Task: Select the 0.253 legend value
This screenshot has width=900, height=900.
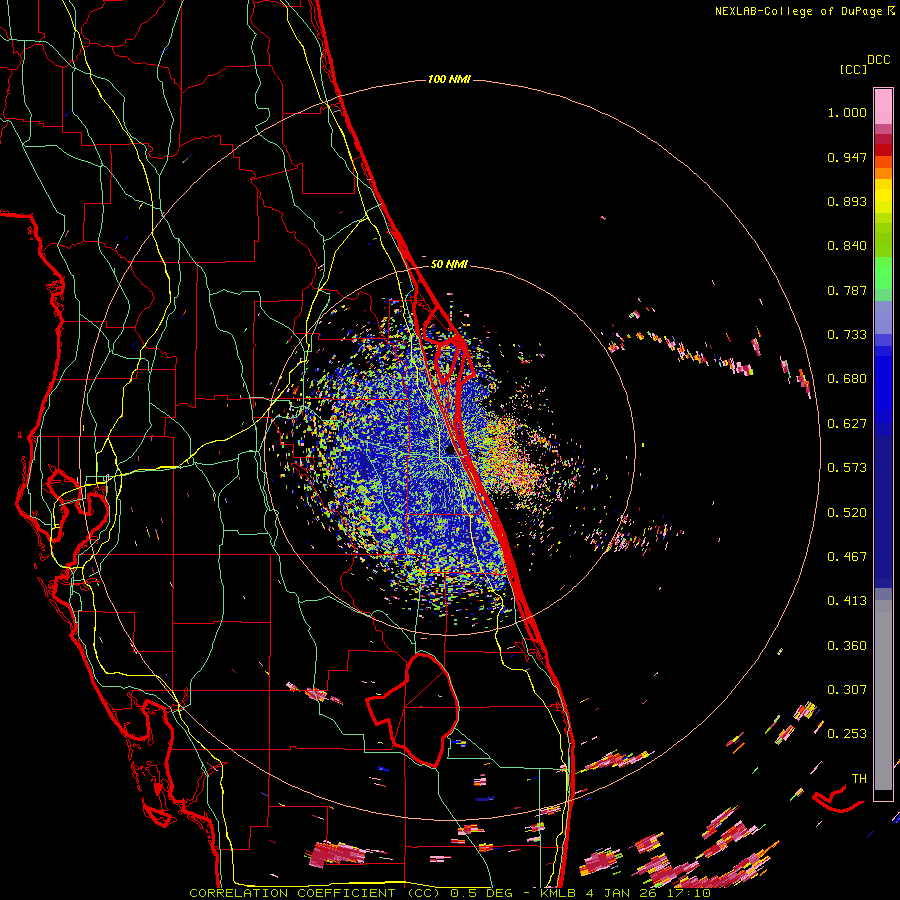Action: point(847,734)
